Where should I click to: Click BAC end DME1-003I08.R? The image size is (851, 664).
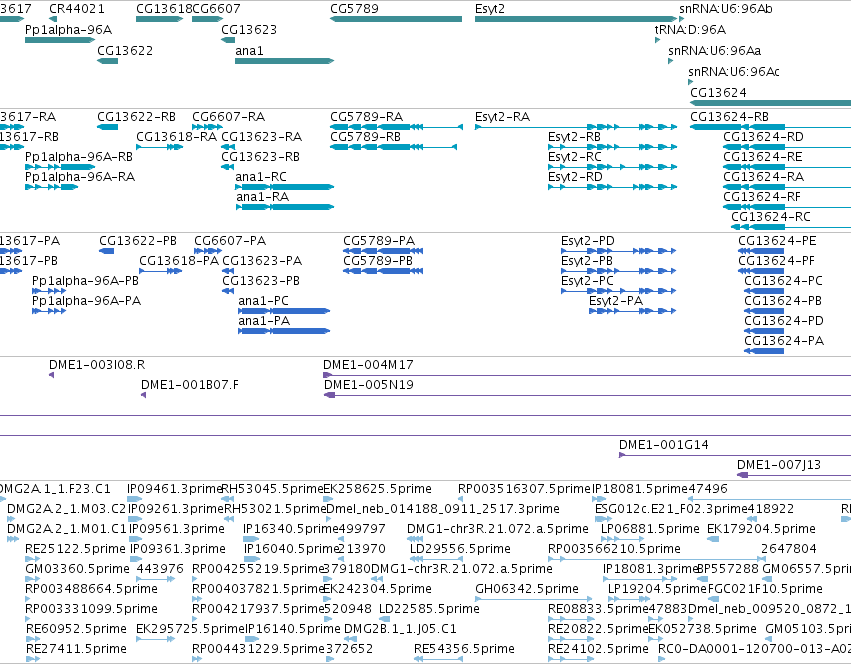(x=97, y=365)
